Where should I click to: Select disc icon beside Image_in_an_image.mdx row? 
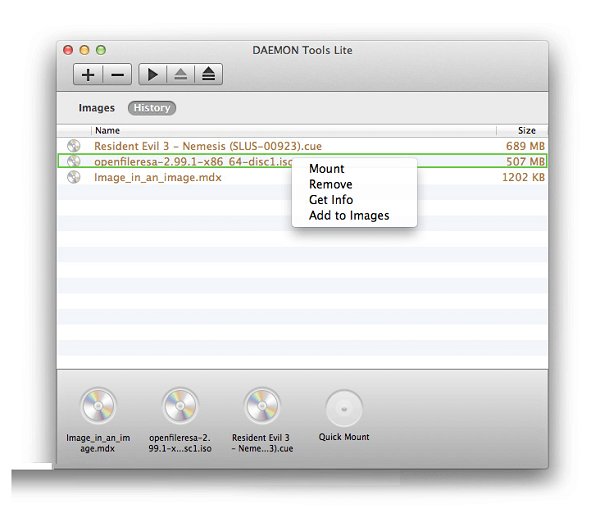coord(74,177)
